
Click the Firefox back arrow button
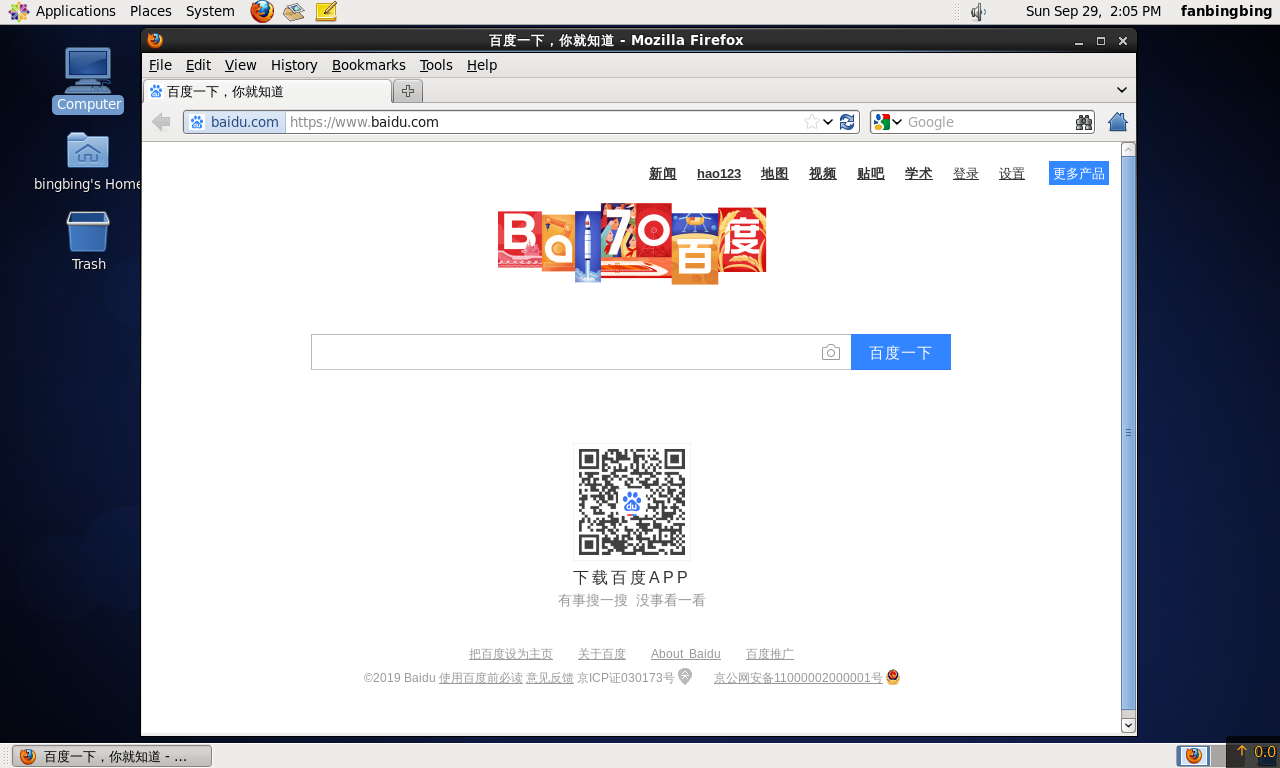point(161,122)
